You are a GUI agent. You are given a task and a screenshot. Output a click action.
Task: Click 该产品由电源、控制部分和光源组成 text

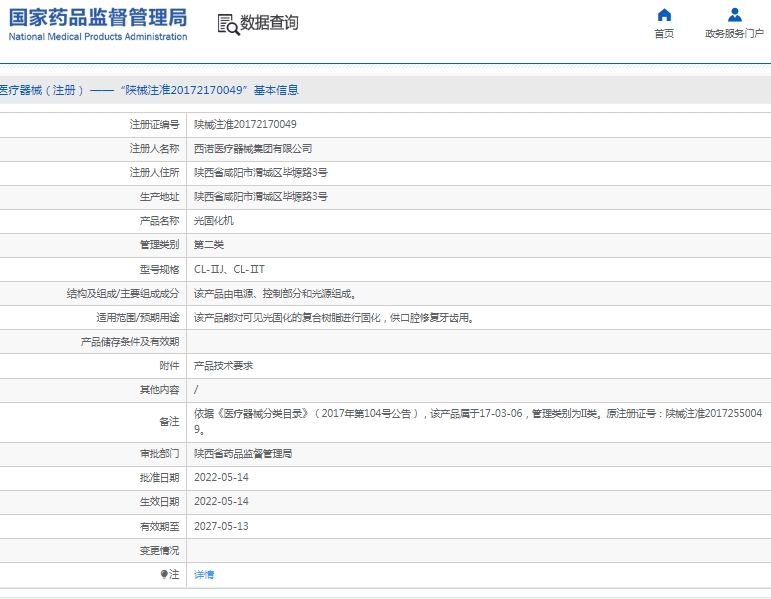[275, 294]
